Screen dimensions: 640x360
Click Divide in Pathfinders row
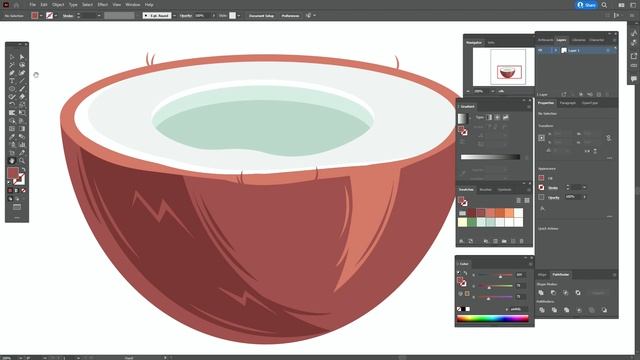542,310
